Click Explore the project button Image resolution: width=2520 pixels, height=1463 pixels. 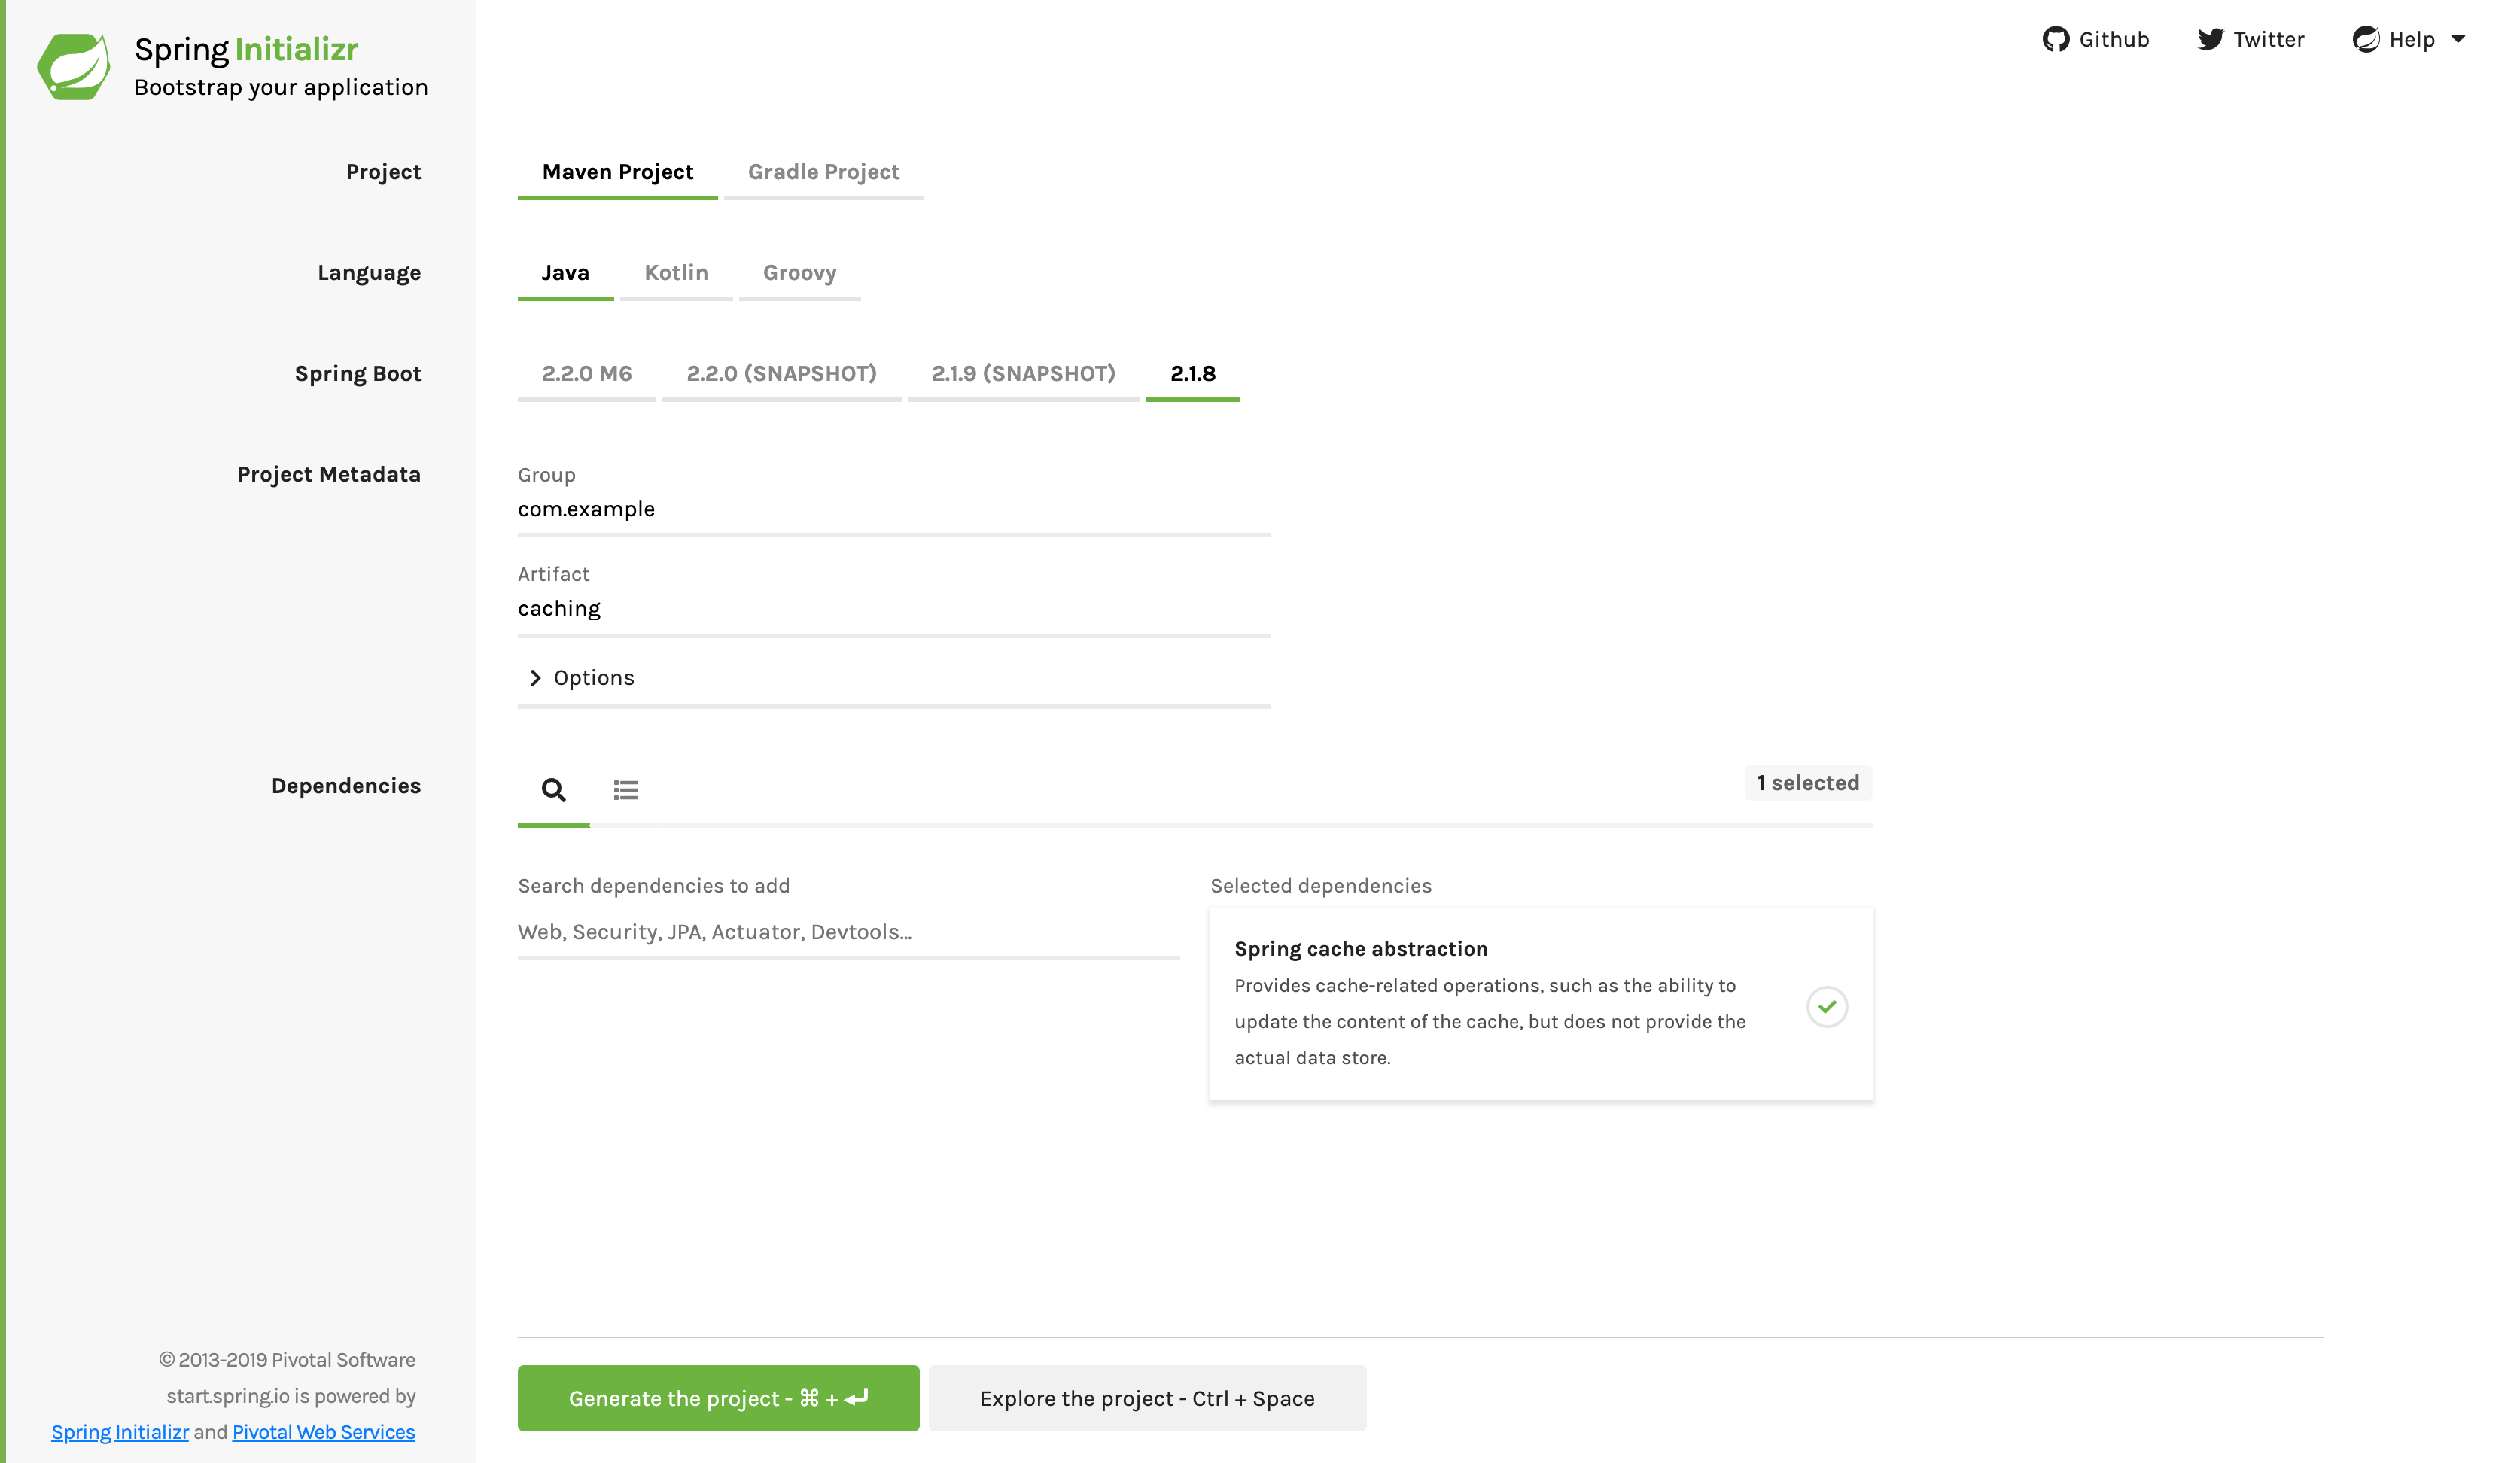pos(1148,1397)
